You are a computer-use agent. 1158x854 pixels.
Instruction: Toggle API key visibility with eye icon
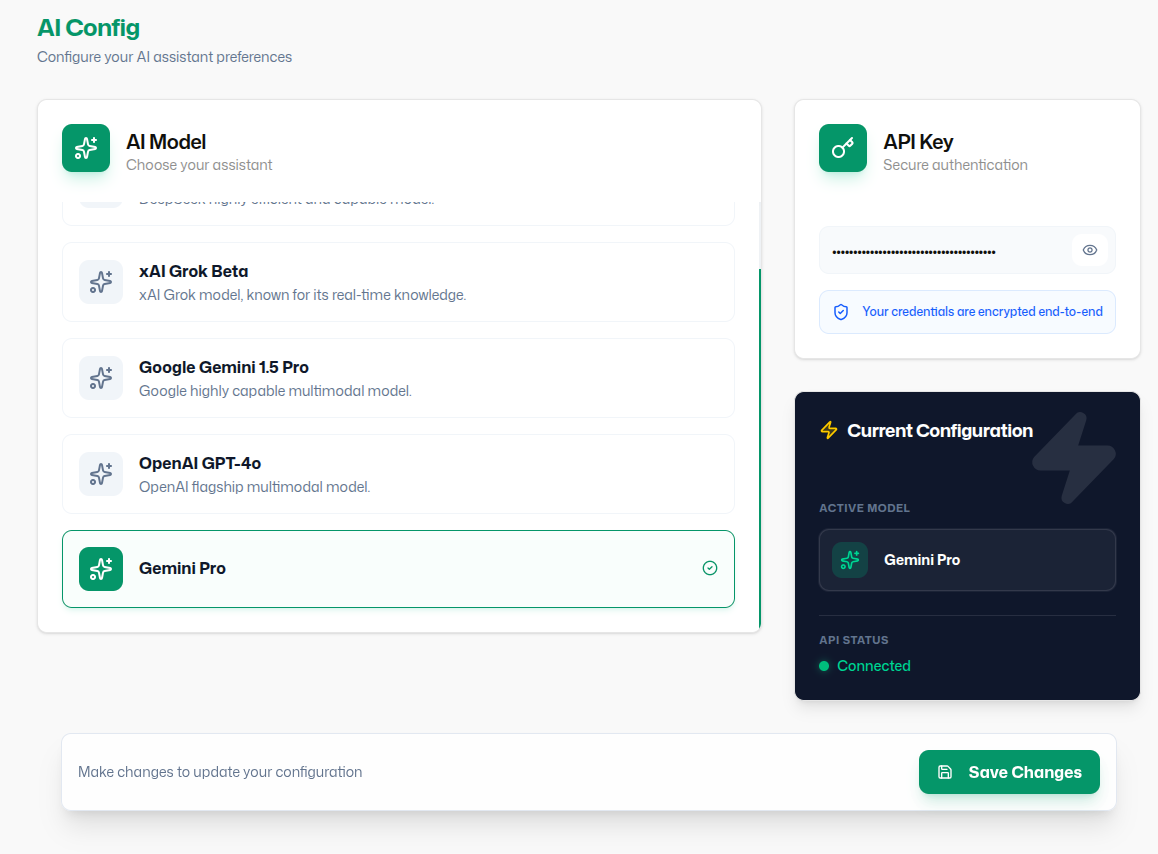point(1089,250)
